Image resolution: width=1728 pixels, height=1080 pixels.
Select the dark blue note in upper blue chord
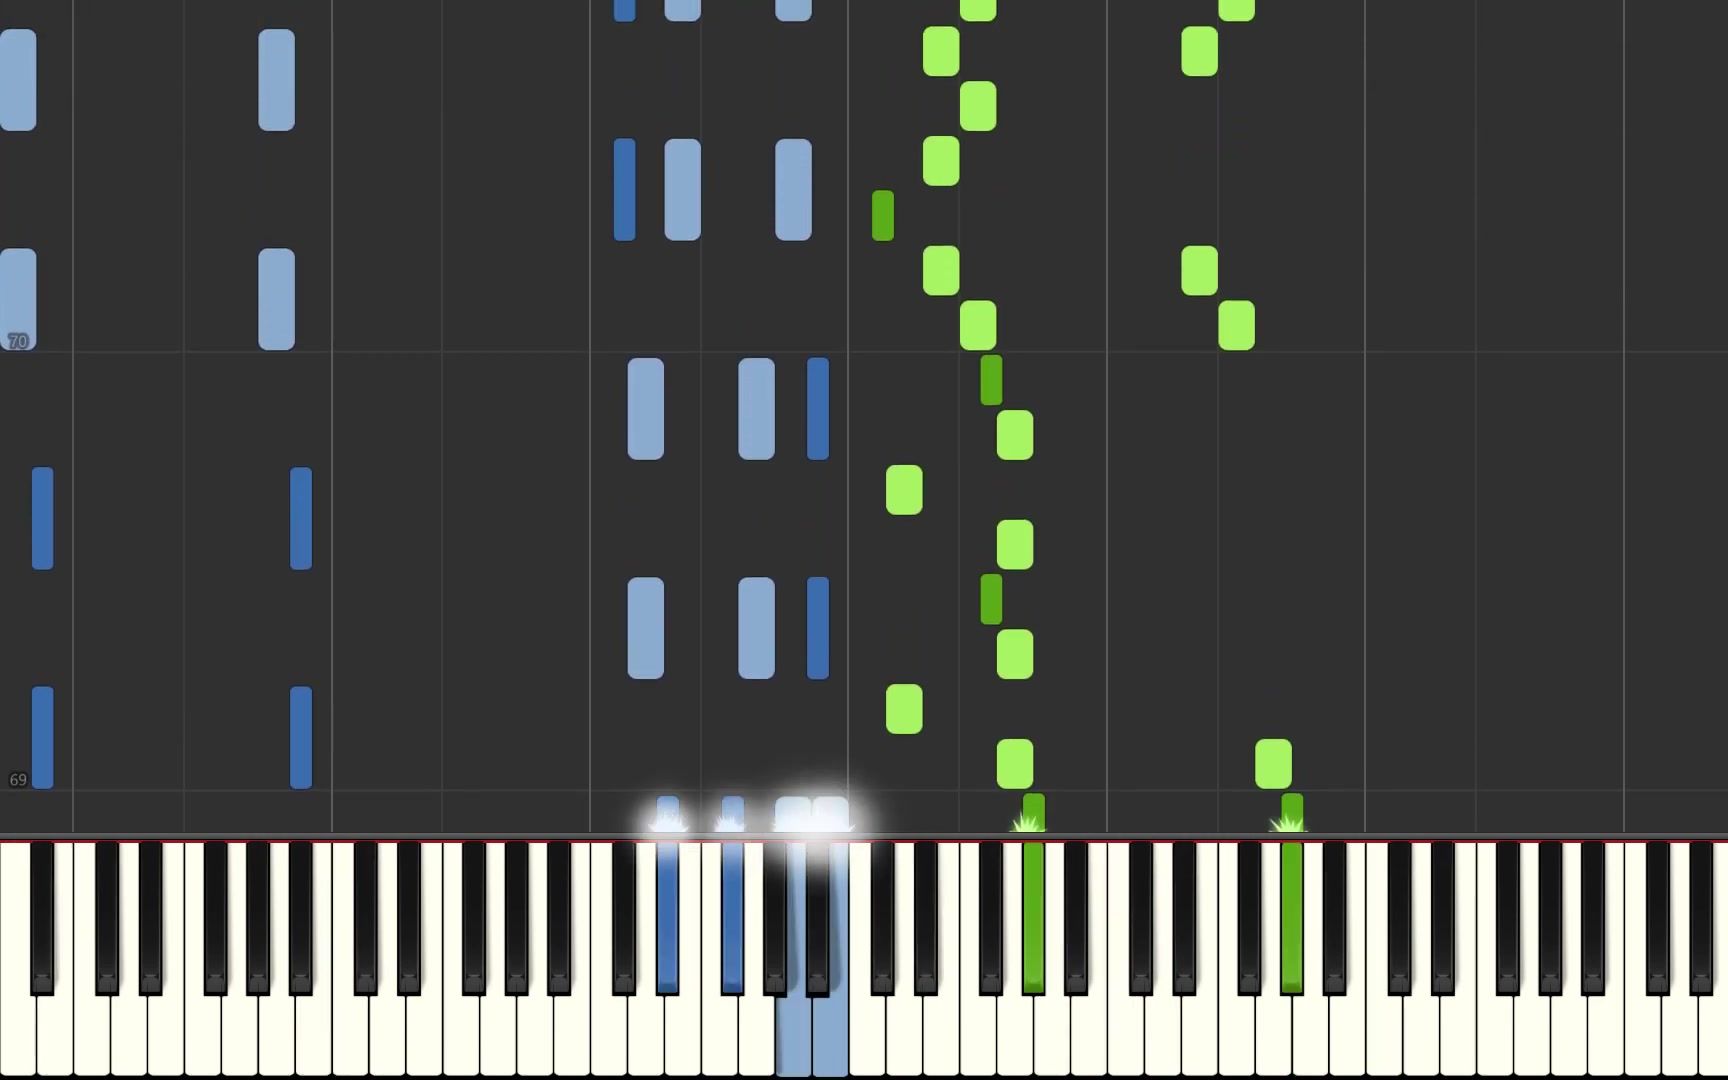[625, 190]
